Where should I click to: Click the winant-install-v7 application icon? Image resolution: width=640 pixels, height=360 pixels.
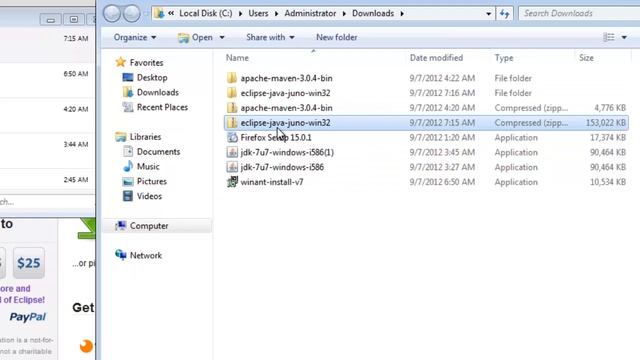(x=232, y=182)
